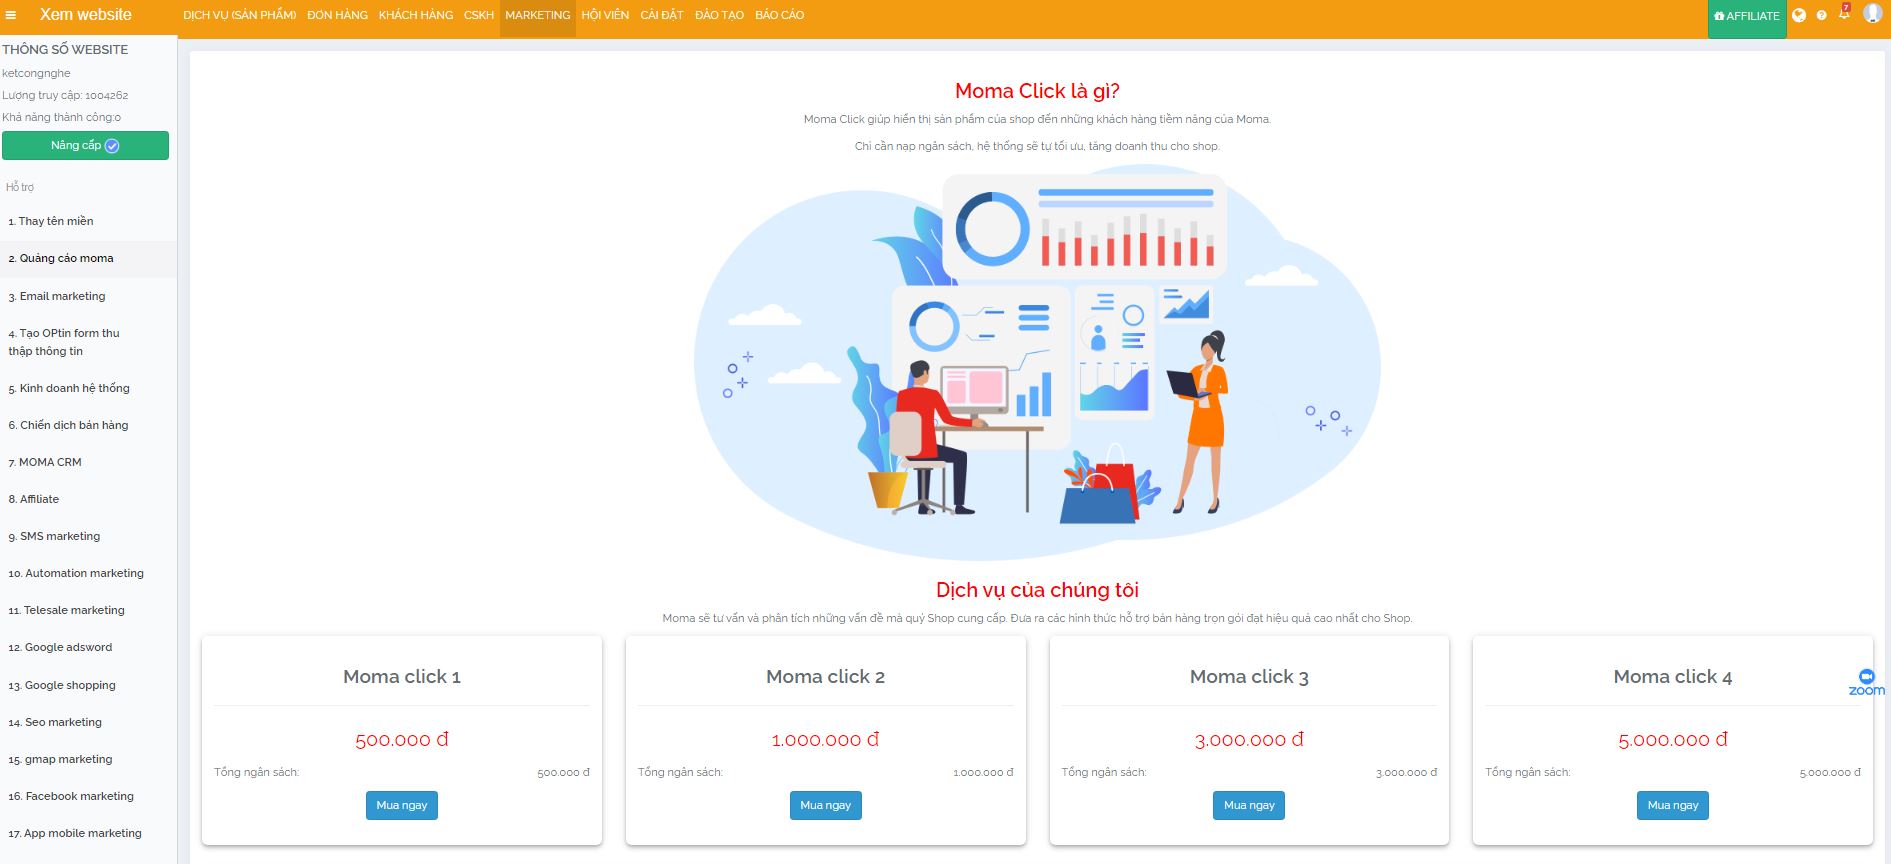Toggle the hamburger sidebar menu icon
This screenshot has width=1891, height=864.
12,16
